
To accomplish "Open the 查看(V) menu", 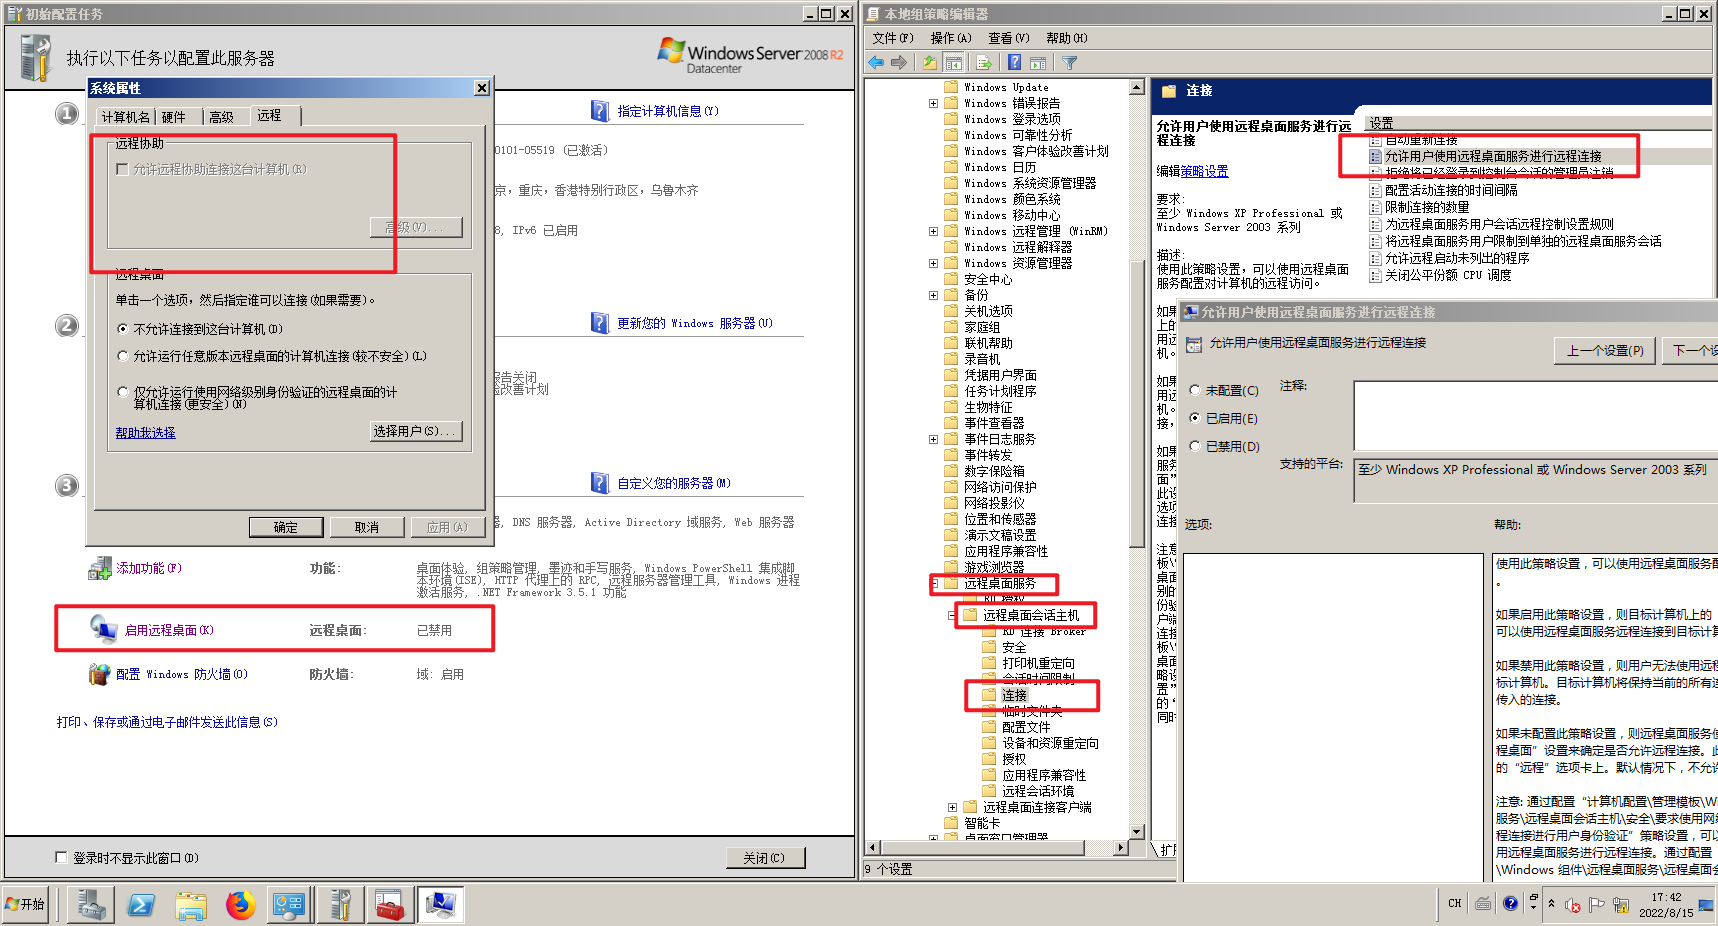I will click(1009, 38).
